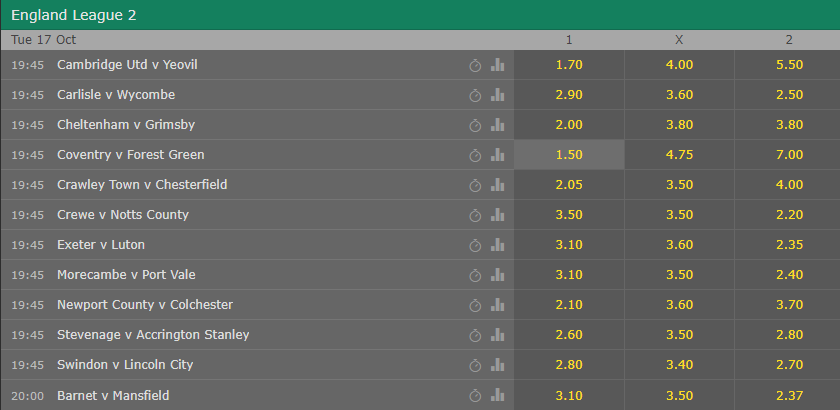Select Coventry home win odds 1.50
The width and height of the screenshot is (840, 410).
click(x=569, y=155)
